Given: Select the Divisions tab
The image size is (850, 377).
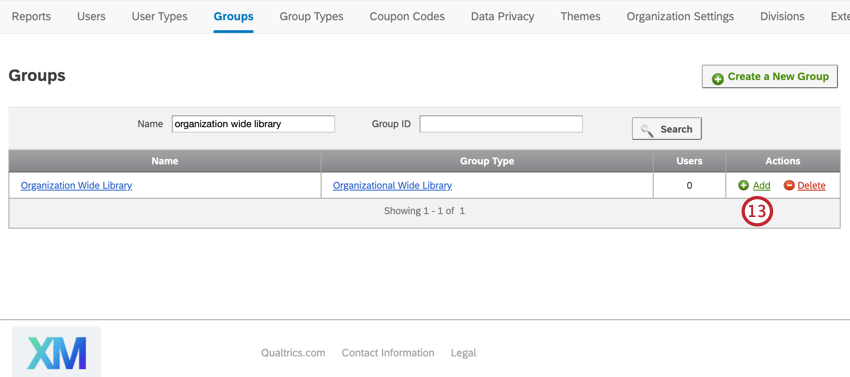Looking at the screenshot, I should [782, 16].
